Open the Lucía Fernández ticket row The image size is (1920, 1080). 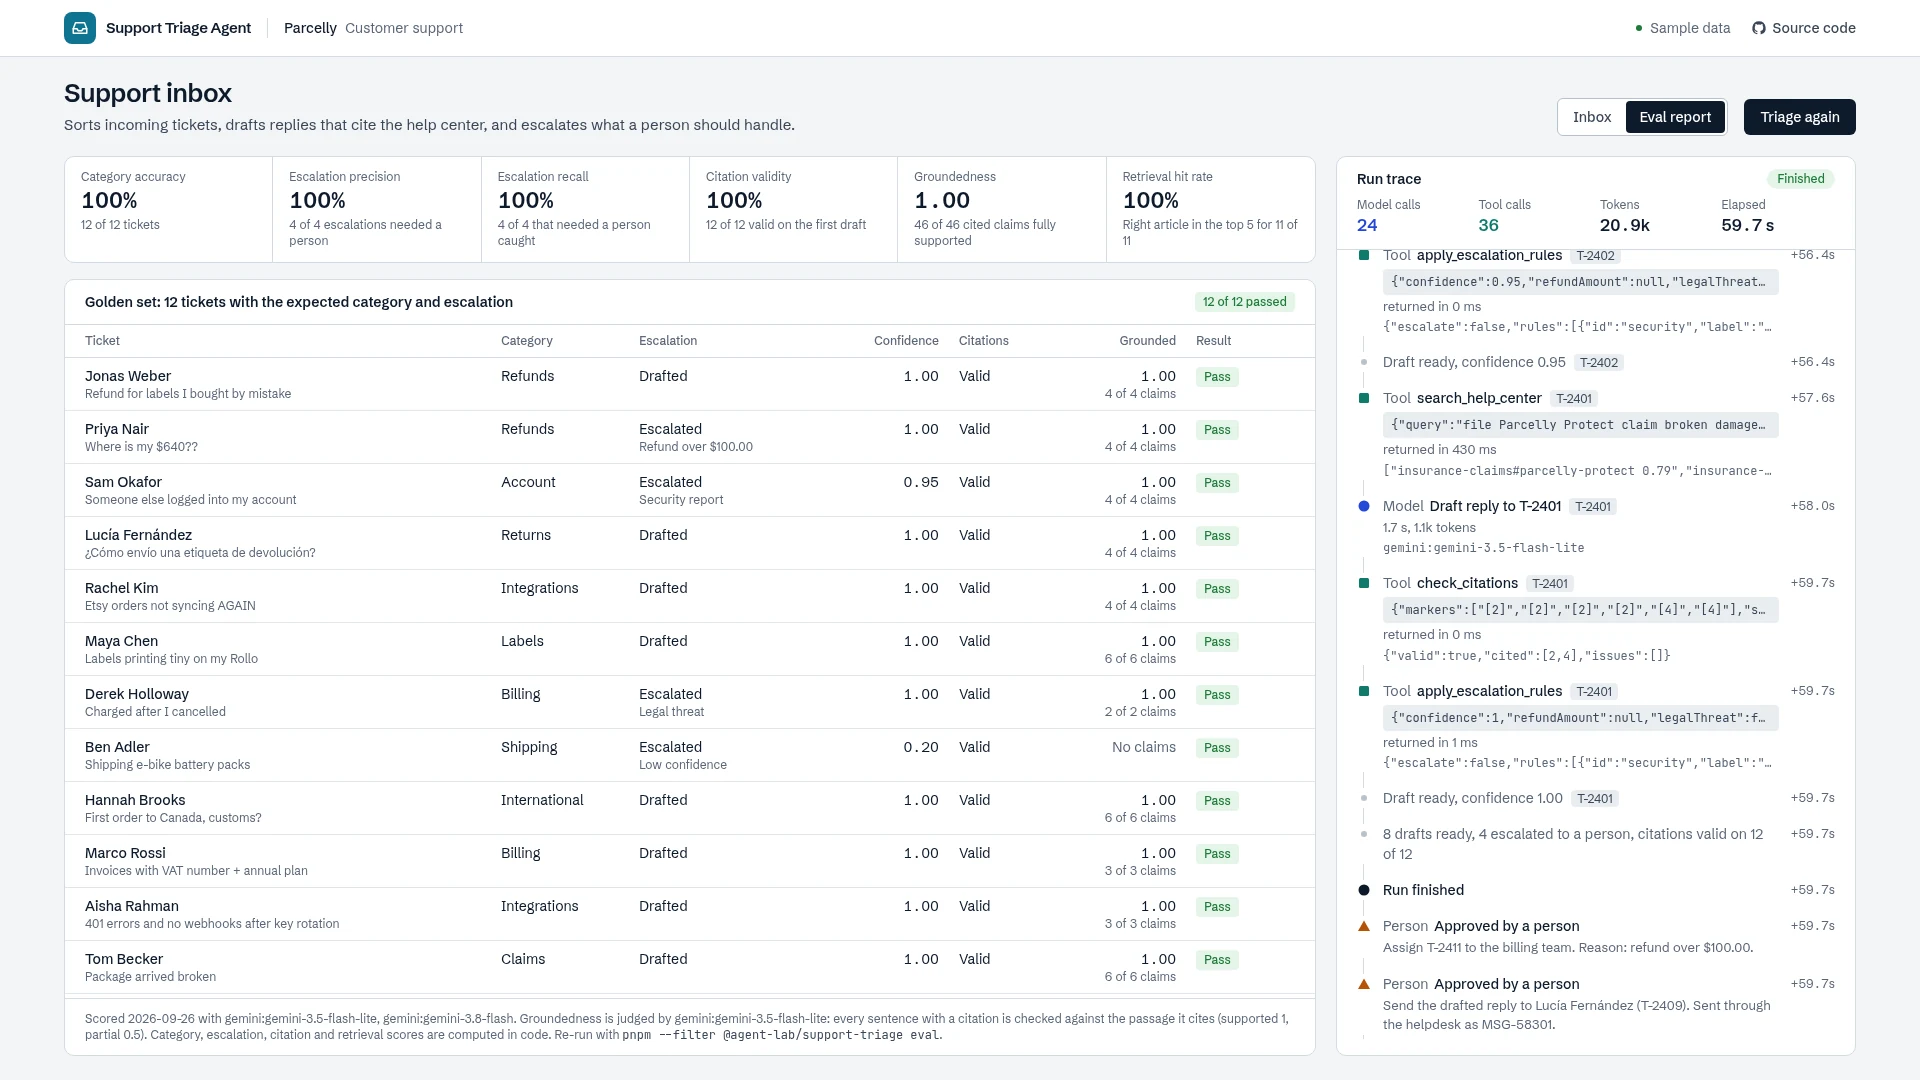coord(690,543)
